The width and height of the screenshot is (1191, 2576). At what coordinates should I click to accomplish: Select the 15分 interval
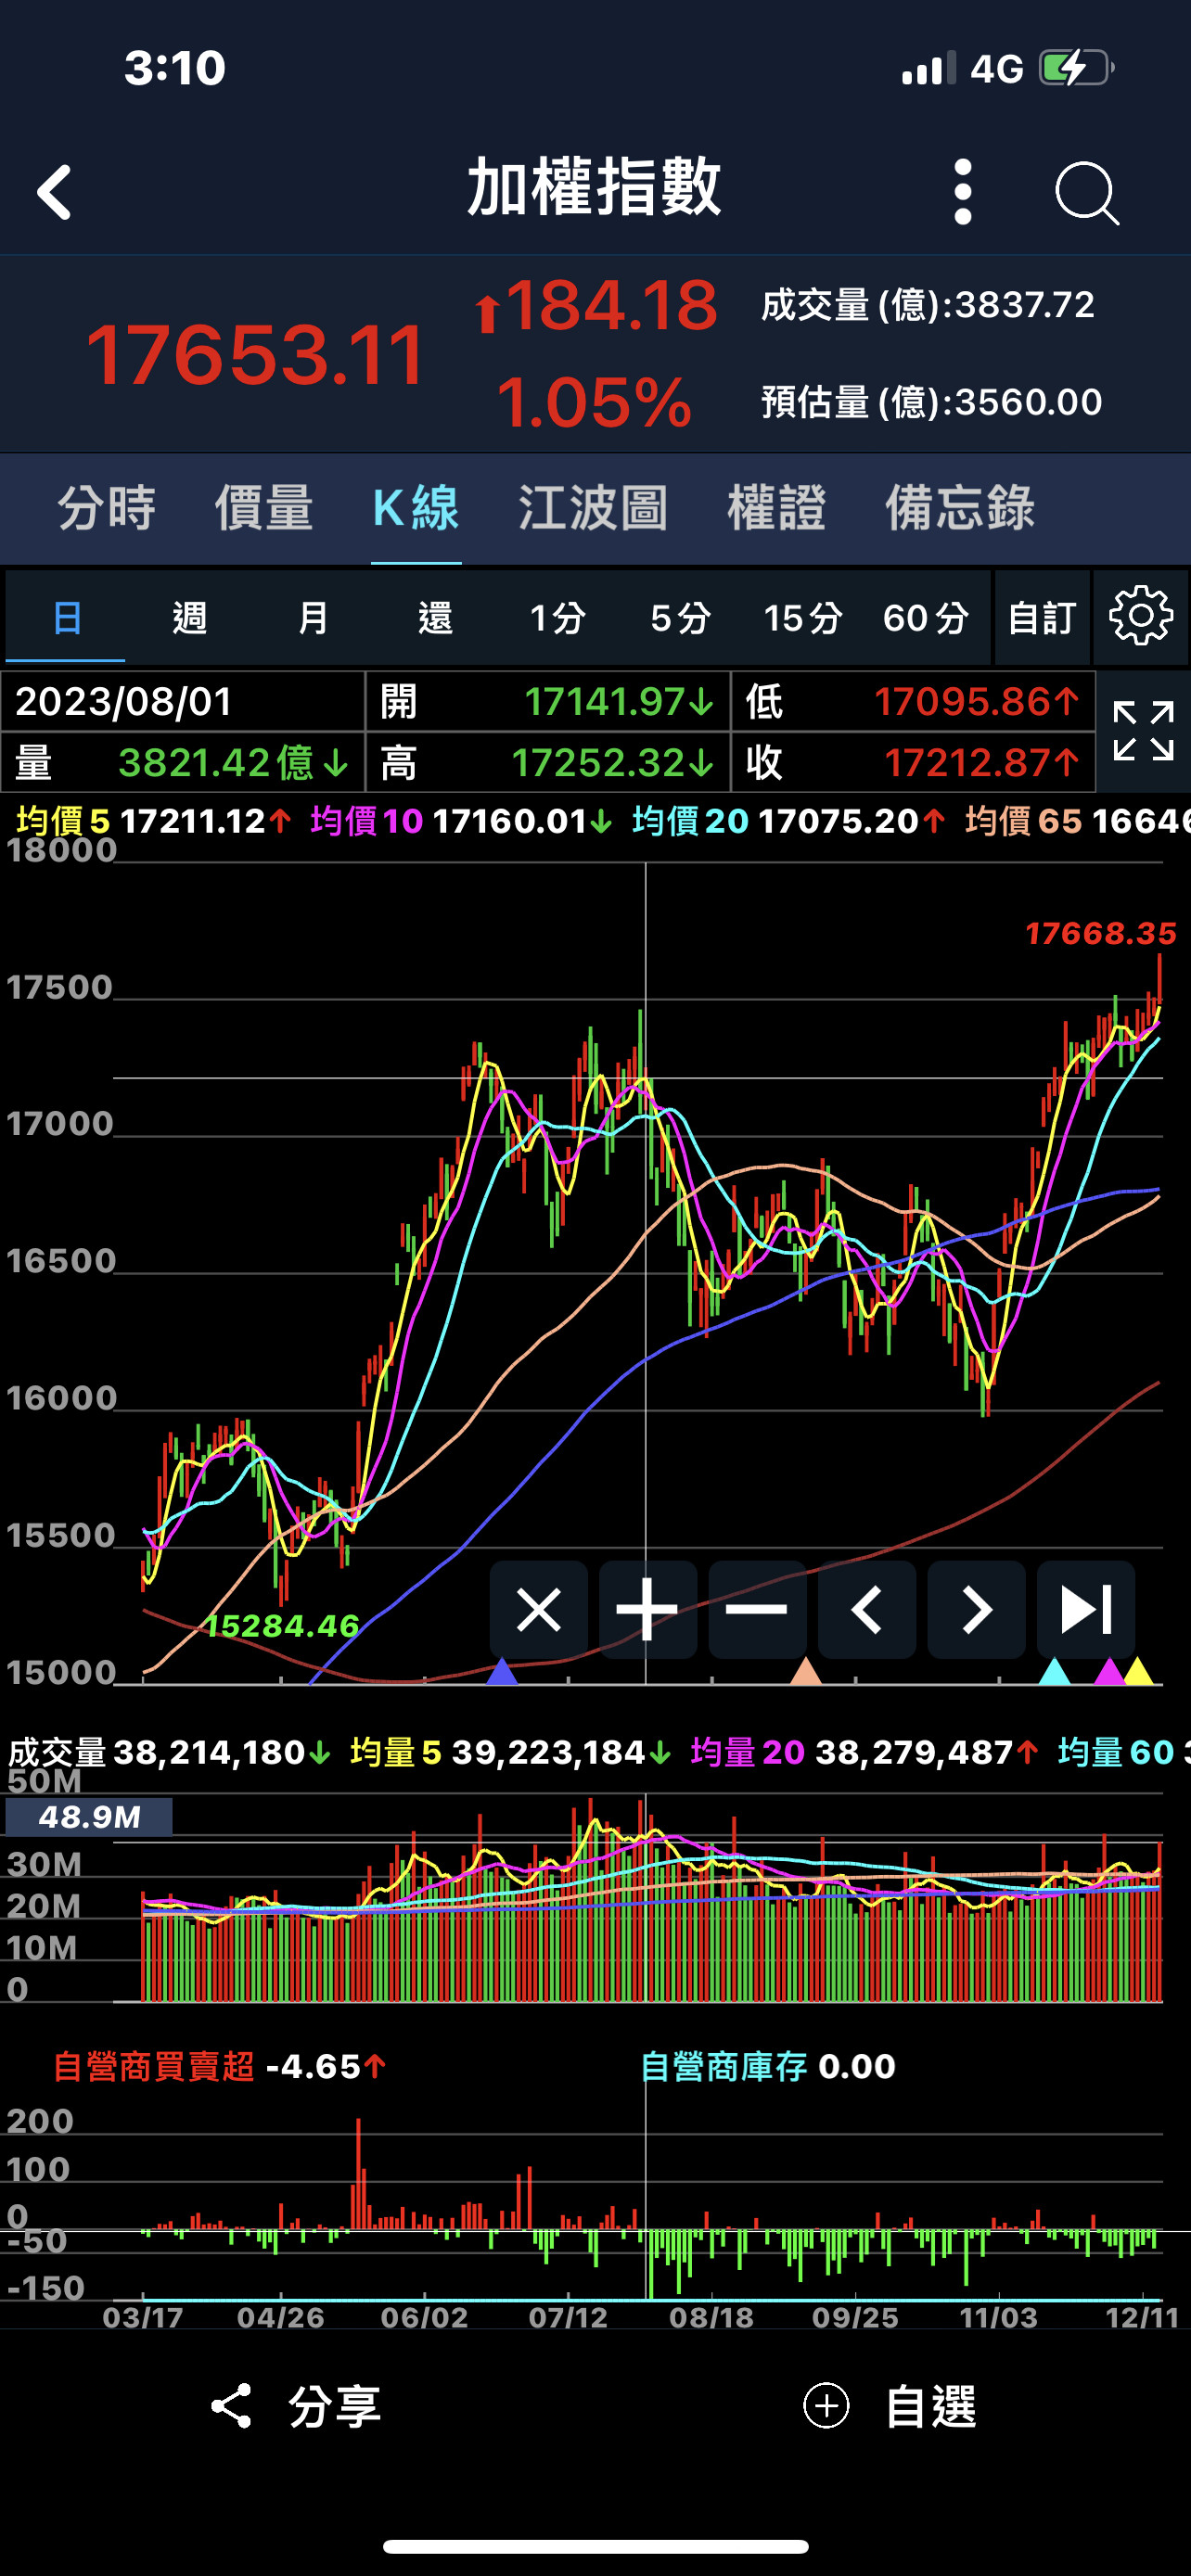[803, 618]
